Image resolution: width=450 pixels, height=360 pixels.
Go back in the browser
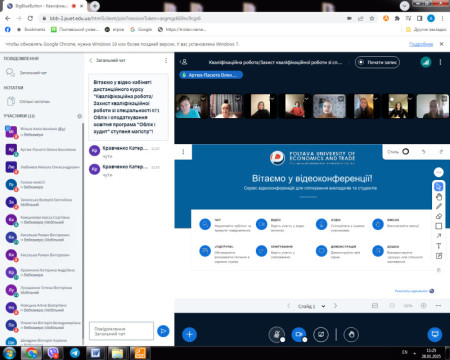tap(8, 18)
